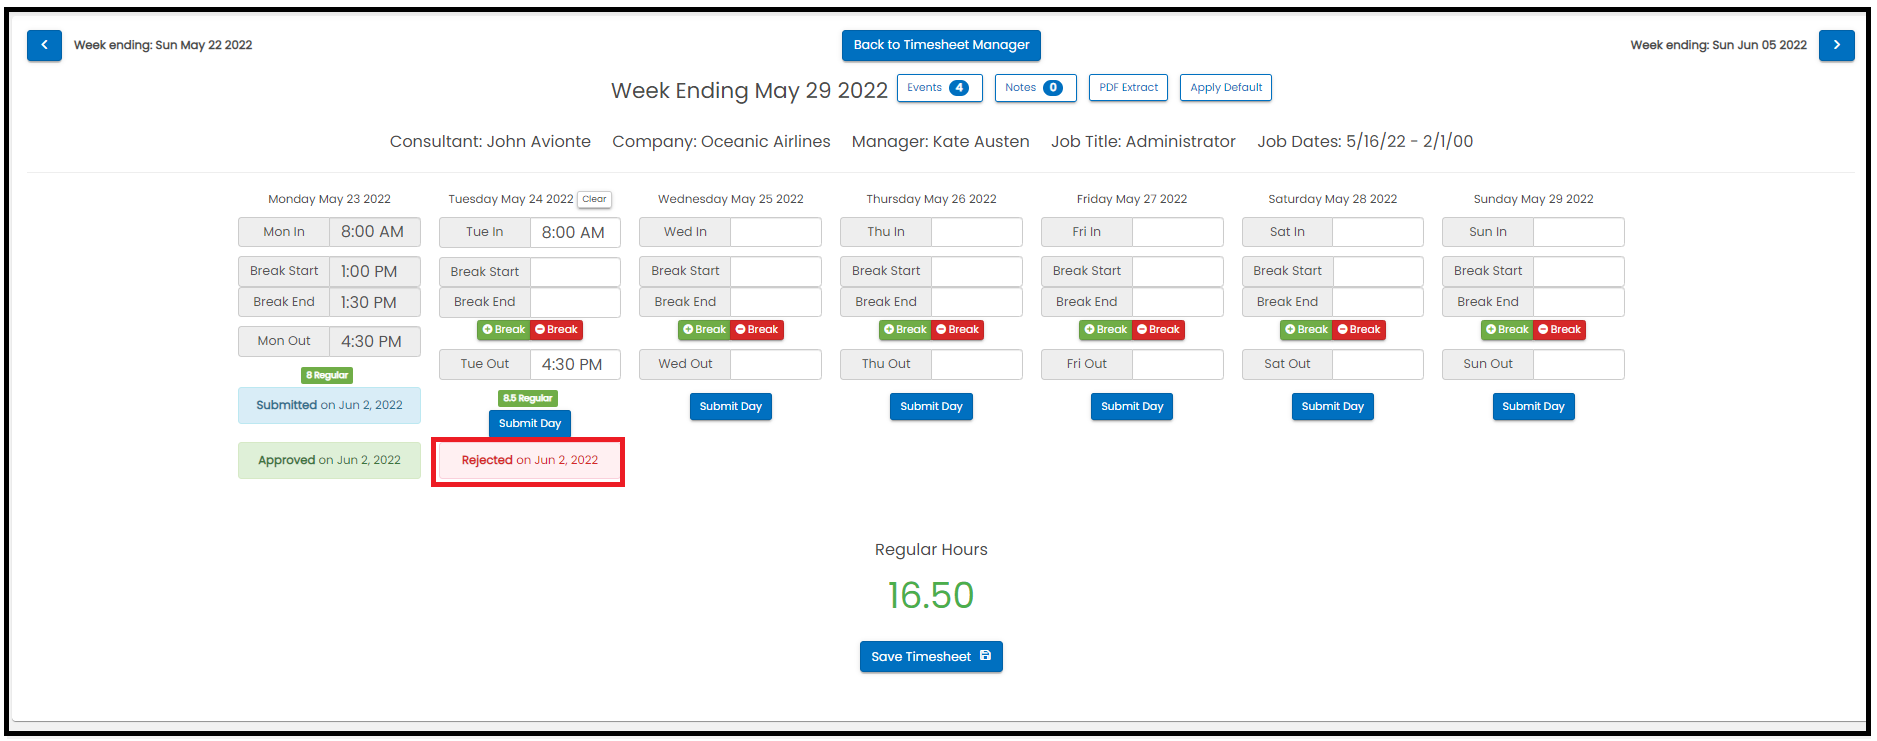Select the Rejected on Jun 2 status box
Viewport: 1877px width, 741px height.
529,461
